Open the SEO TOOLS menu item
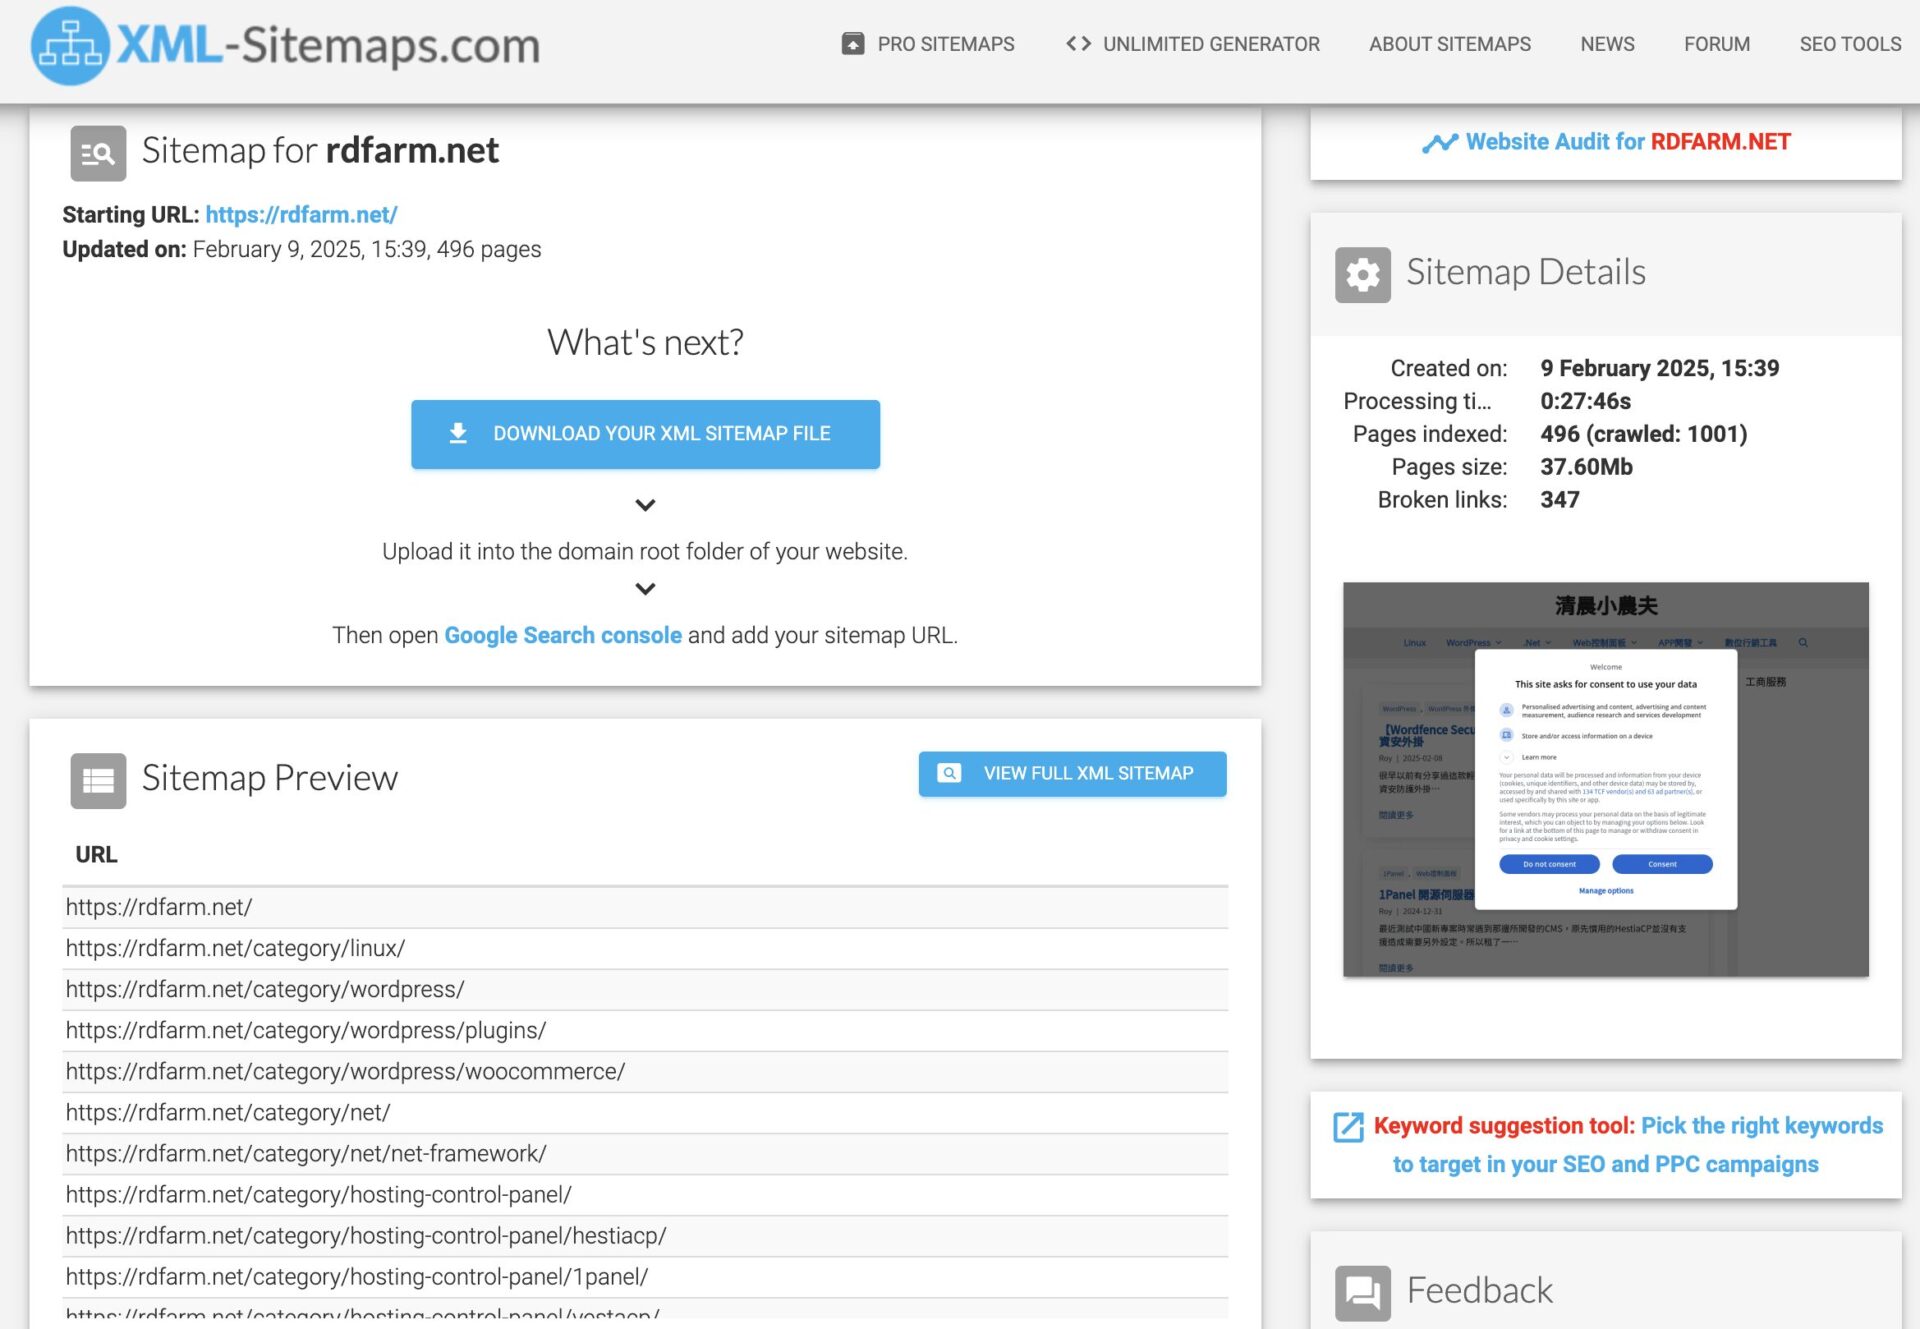Image resolution: width=1920 pixels, height=1329 pixels. coord(1850,44)
